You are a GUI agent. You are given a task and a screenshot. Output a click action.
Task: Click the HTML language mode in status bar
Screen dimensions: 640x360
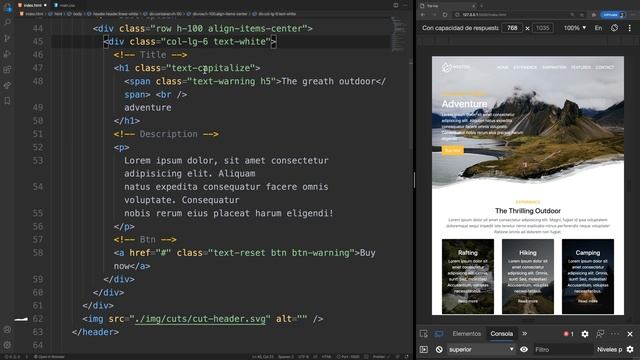327,357
